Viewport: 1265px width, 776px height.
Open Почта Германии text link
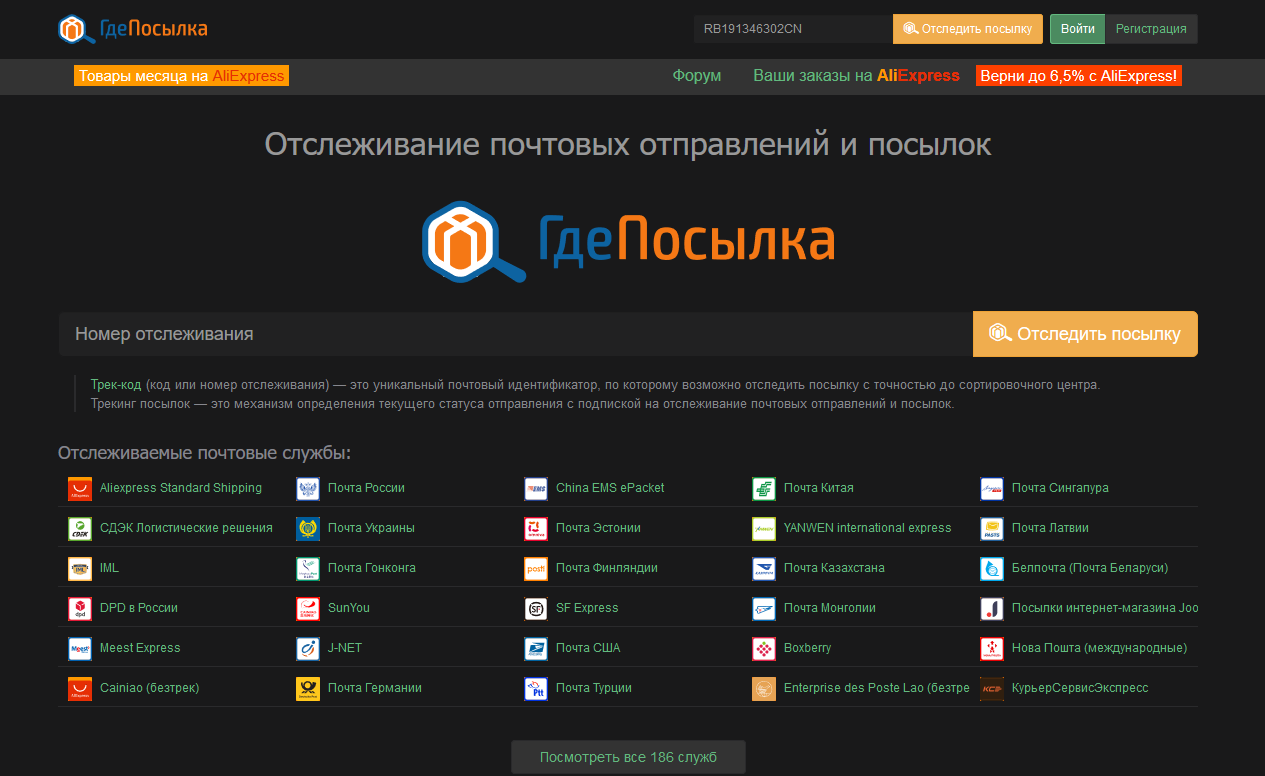click(375, 688)
